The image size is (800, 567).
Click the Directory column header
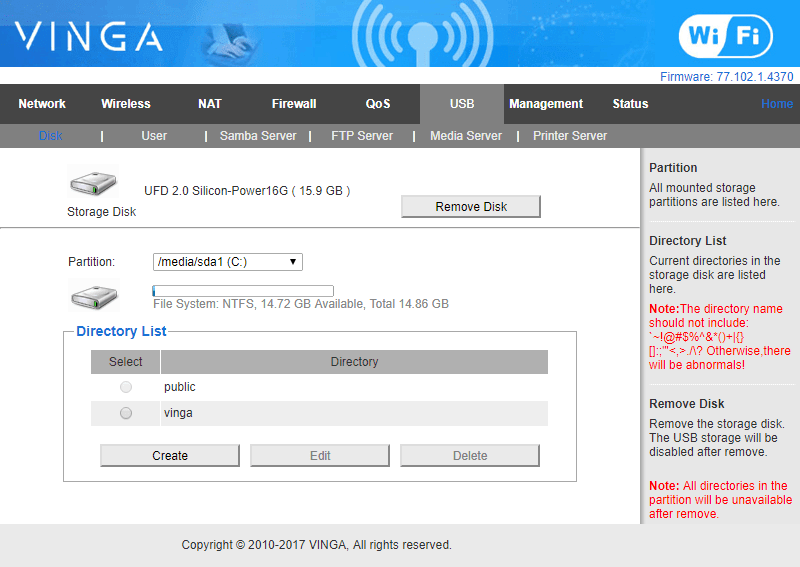[x=354, y=362]
